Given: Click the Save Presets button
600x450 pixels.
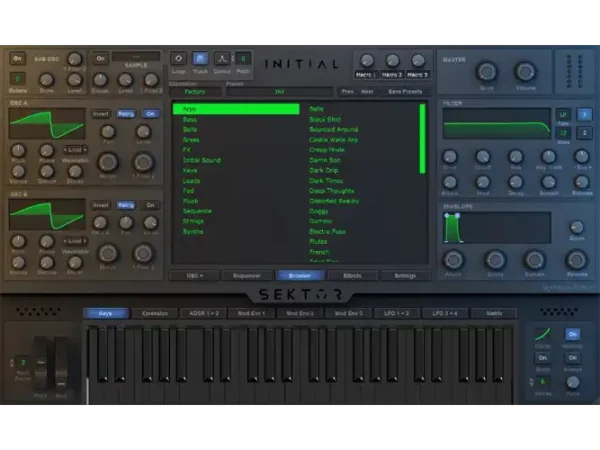Looking at the screenshot, I should pos(405,92).
